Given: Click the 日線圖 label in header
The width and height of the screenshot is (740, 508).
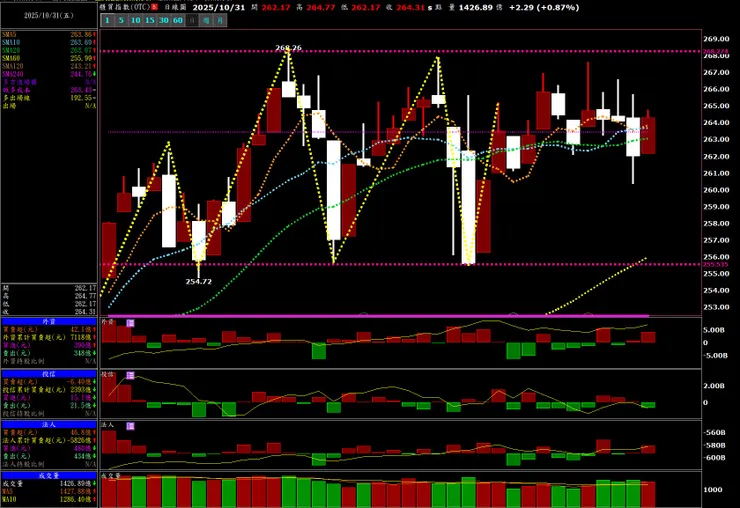Looking at the screenshot, I should (175, 7).
